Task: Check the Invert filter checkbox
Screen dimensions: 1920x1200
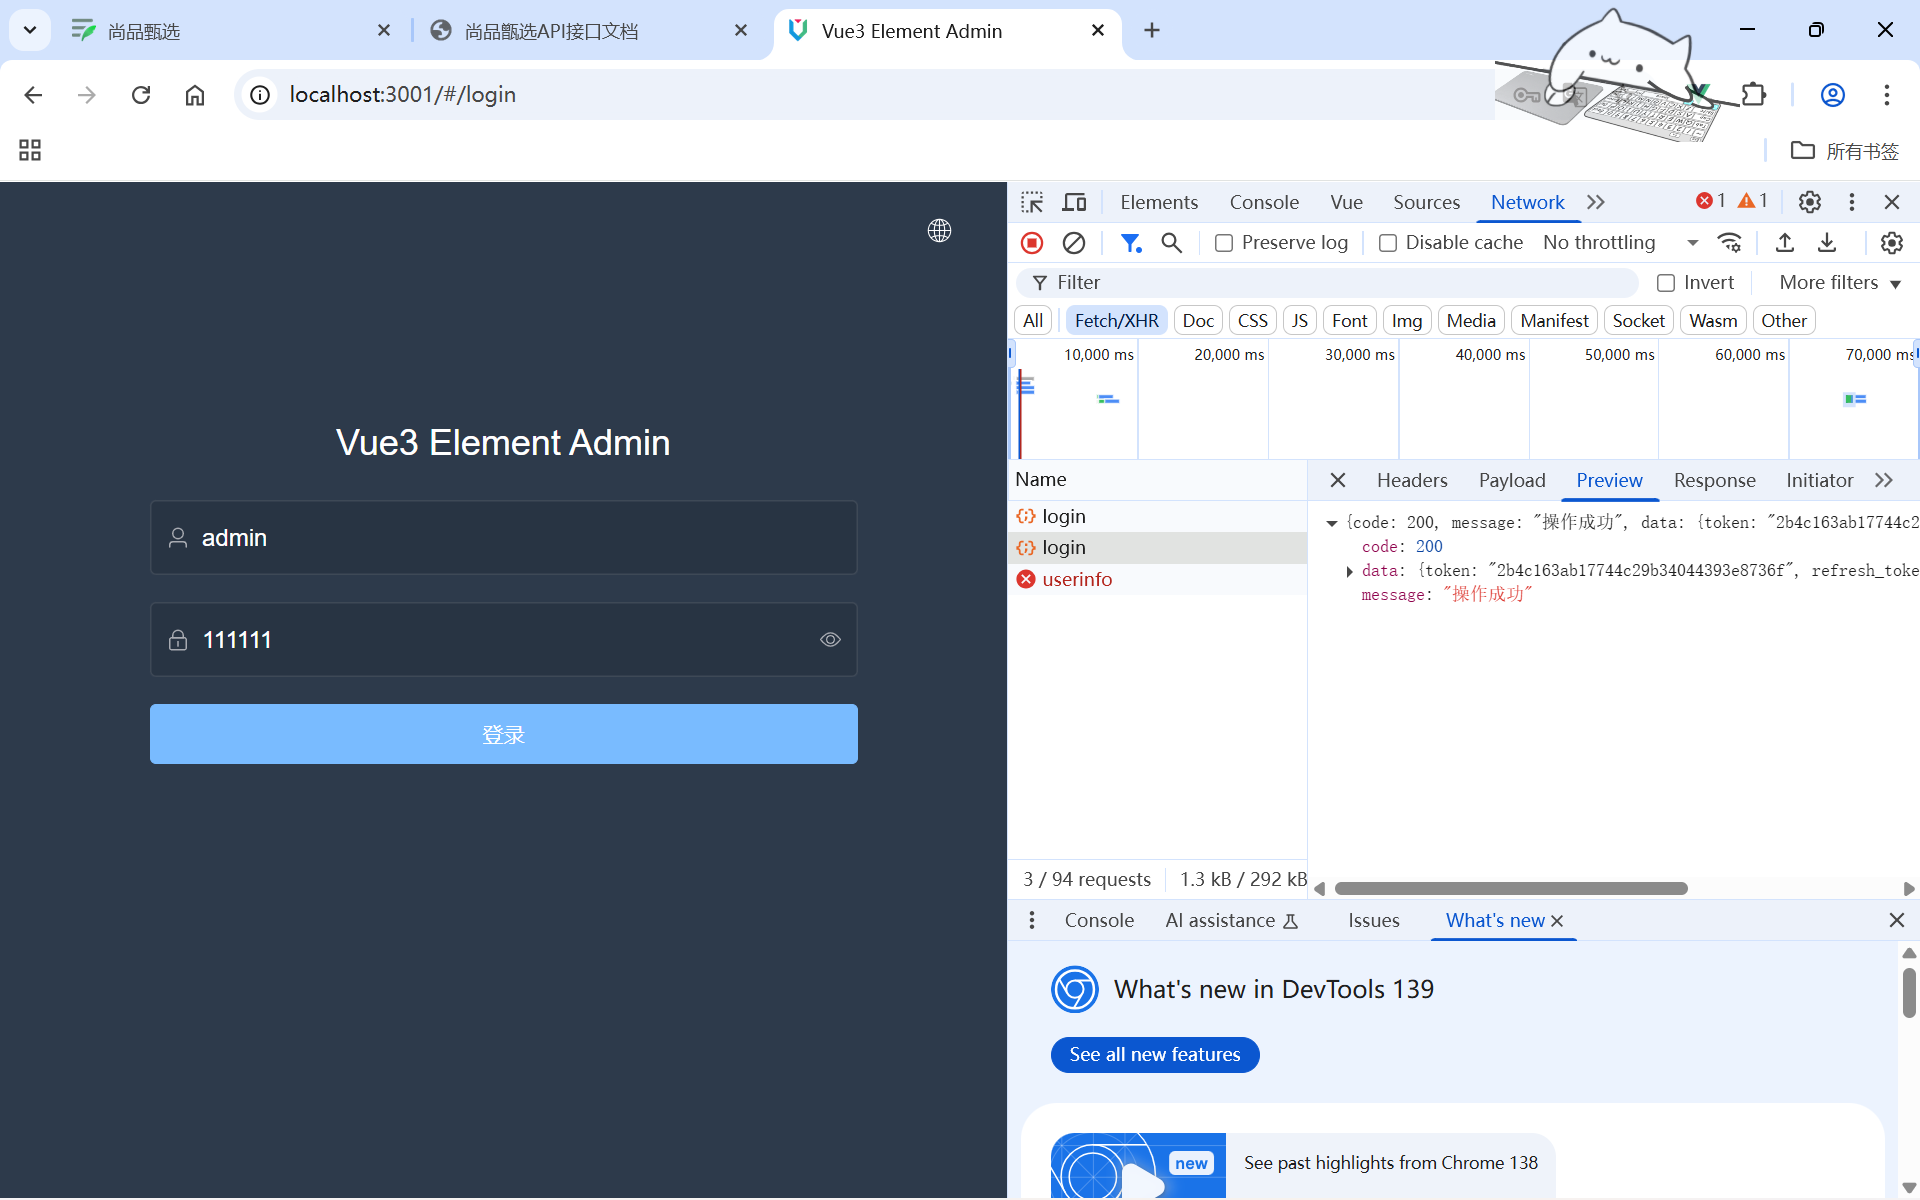Action: [x=1666, y=283]
